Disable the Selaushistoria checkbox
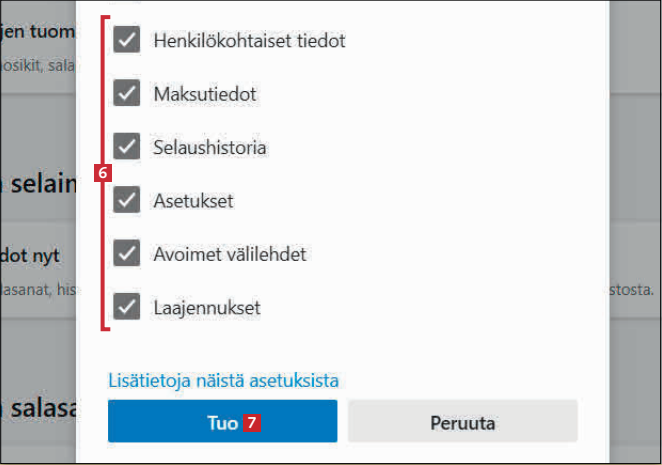Screen dimensions: 662x465 point(127,147)
